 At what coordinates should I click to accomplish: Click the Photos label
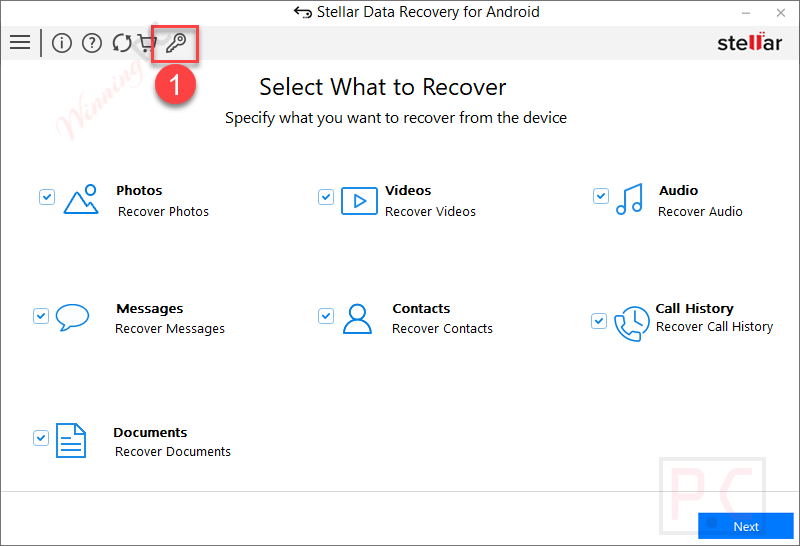(139, 191)
